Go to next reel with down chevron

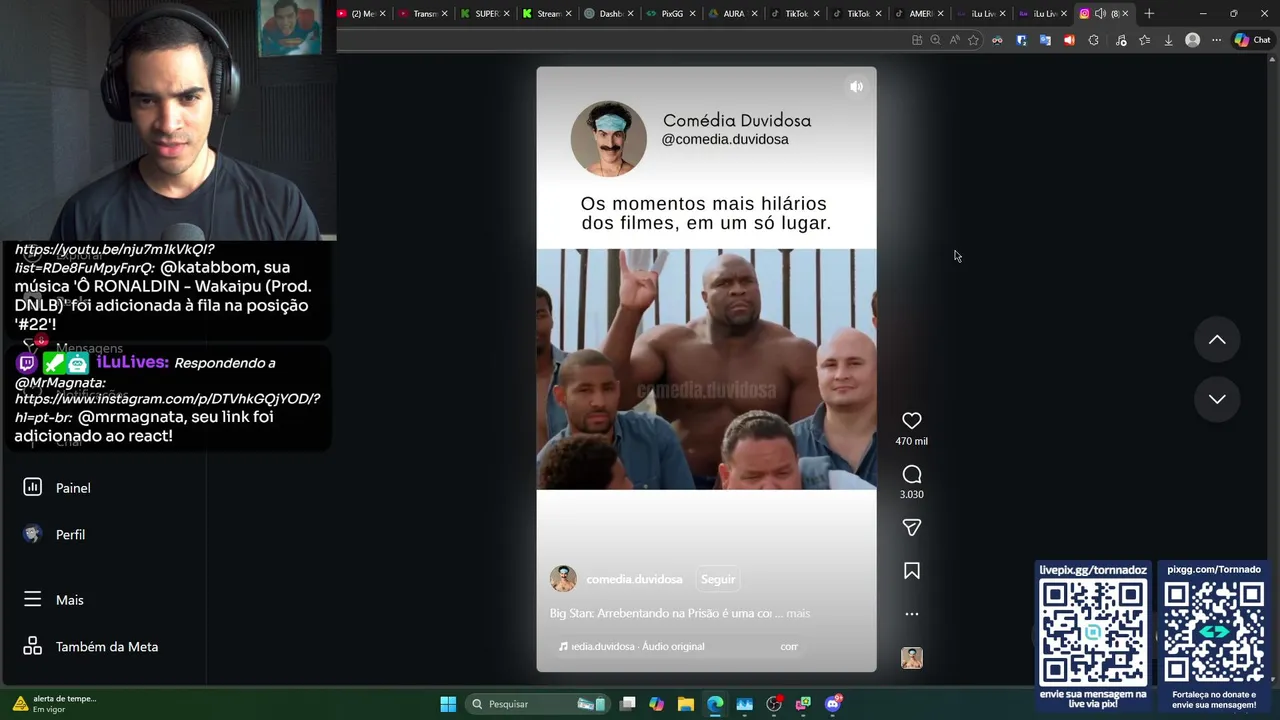click(x=1217, y=399)
